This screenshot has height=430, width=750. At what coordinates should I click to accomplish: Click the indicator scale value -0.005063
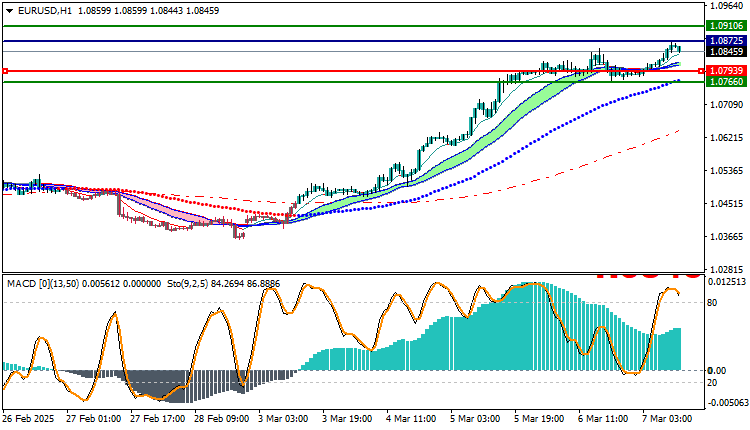(727, 403)
